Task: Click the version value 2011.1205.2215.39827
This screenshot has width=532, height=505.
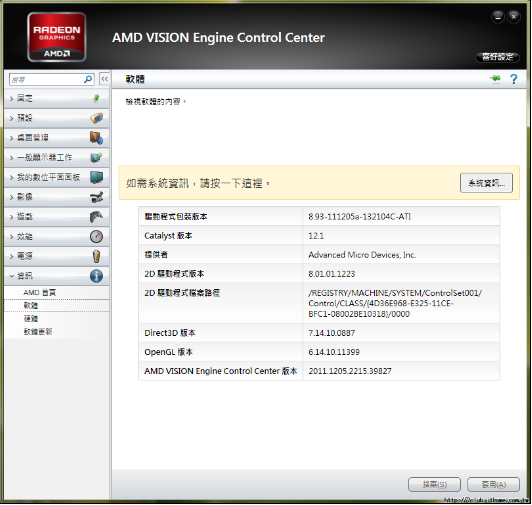Action: (x=350, y=371)
